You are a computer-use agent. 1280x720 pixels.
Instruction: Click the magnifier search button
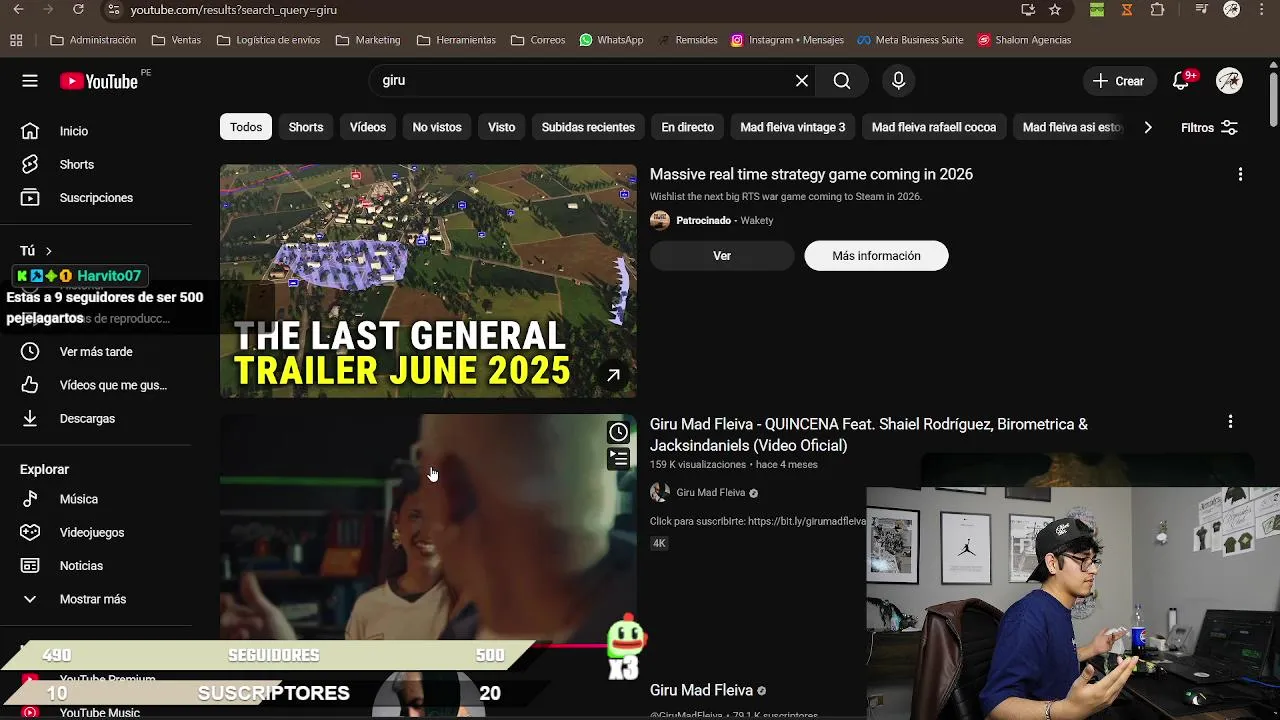[x=842, y=81]
